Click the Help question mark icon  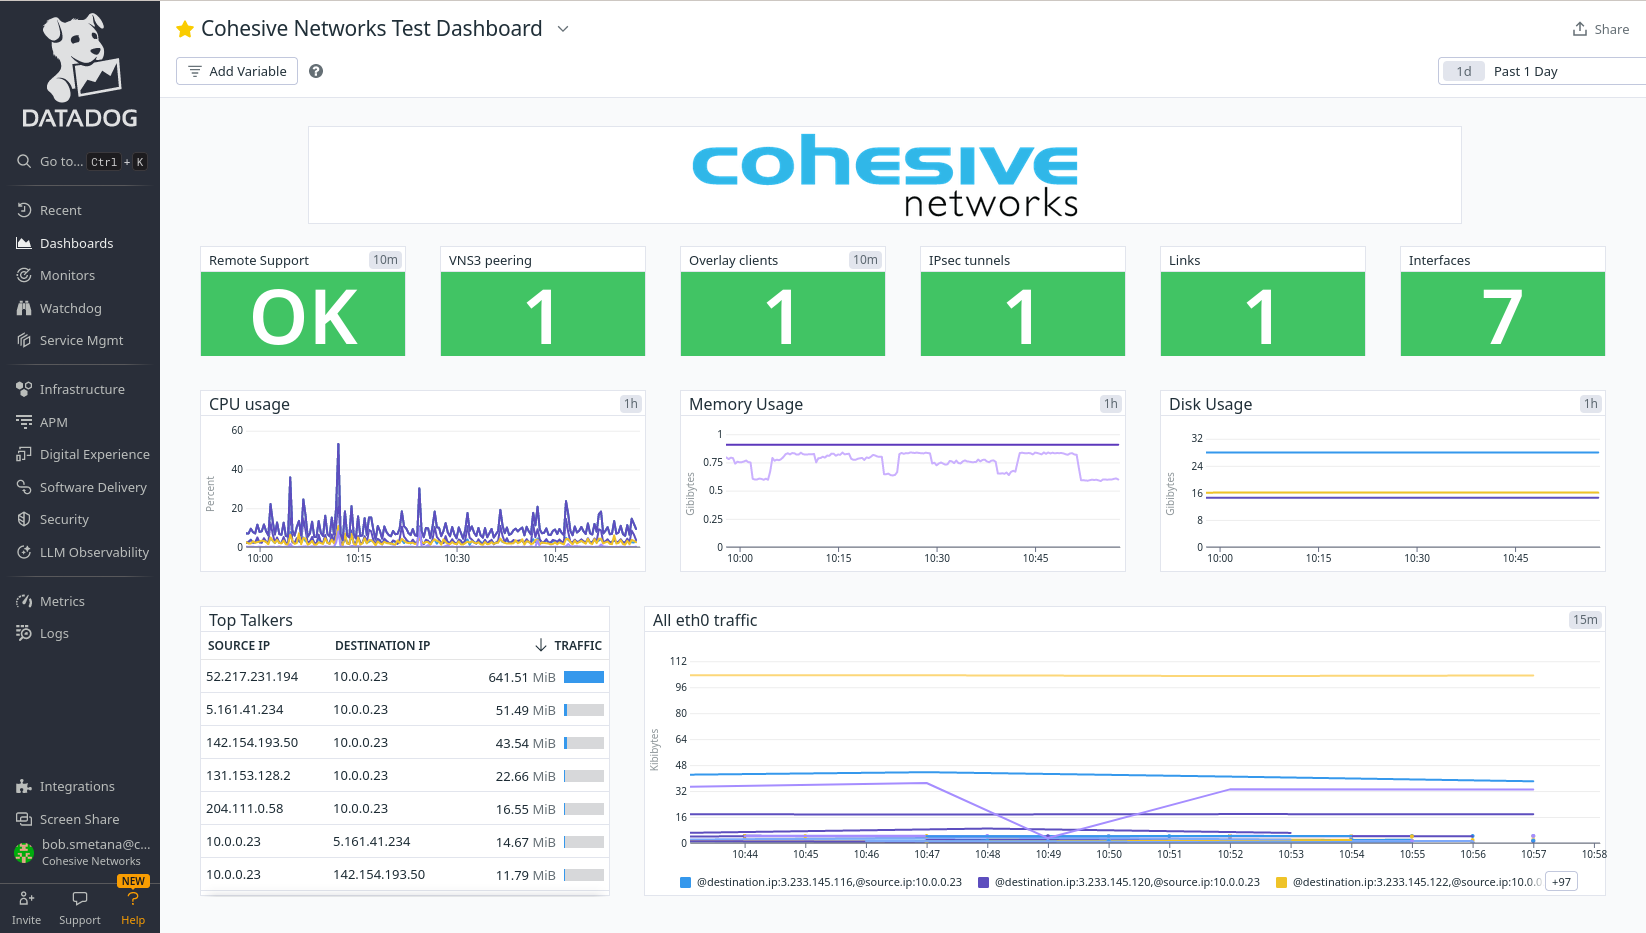133,899
